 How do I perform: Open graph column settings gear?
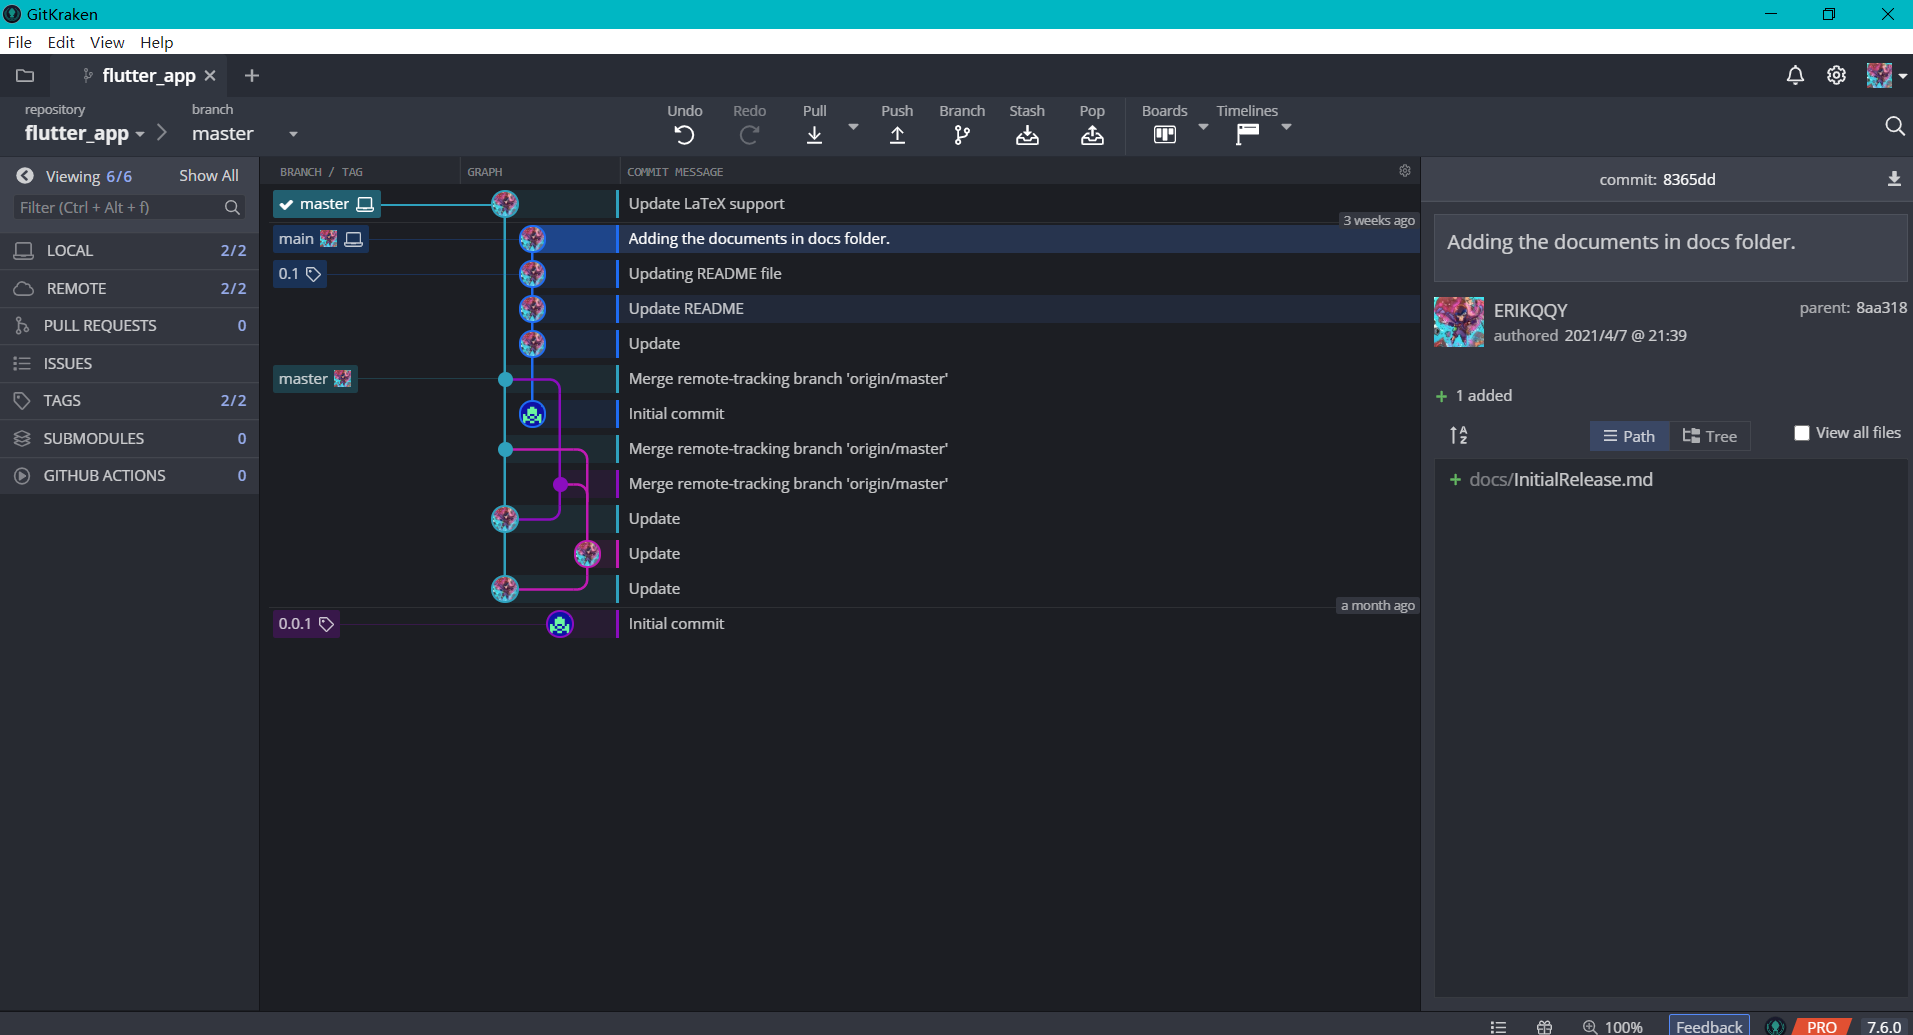click(x=1405, y=171)
